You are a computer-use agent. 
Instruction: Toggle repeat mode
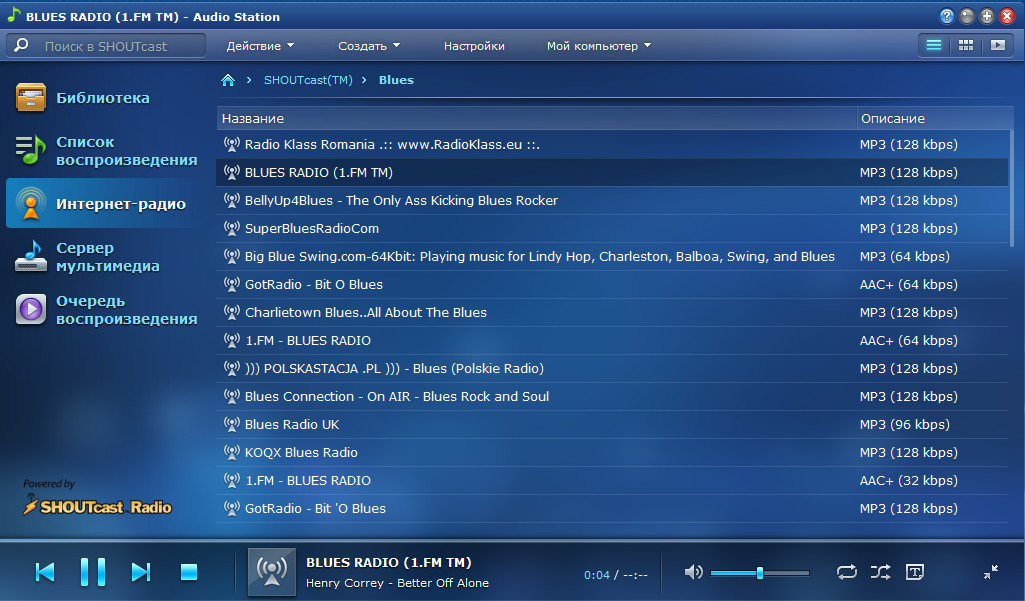point(846,572)
